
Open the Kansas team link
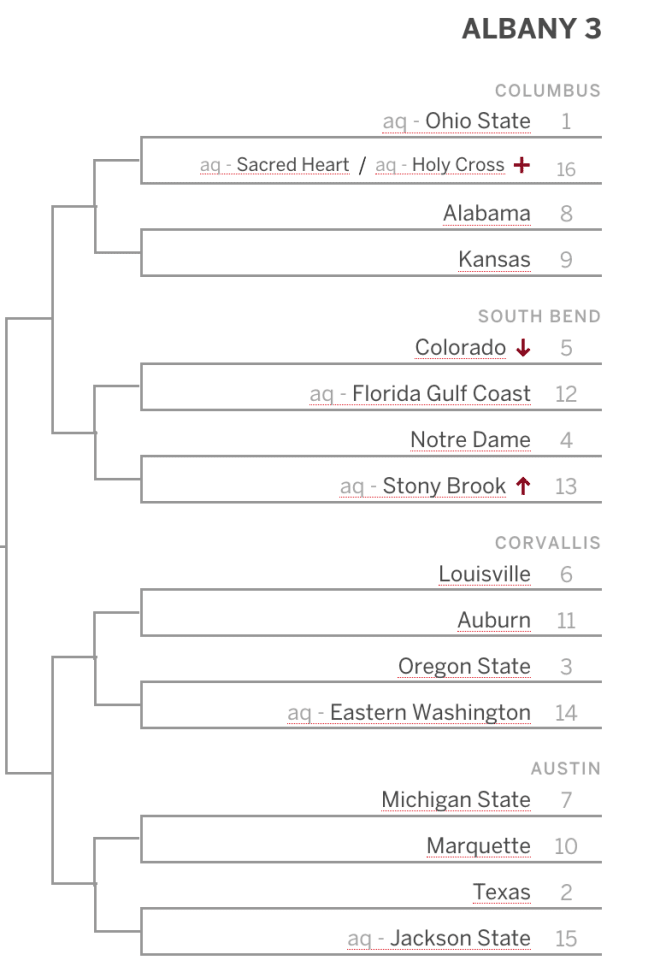[494, 259]
